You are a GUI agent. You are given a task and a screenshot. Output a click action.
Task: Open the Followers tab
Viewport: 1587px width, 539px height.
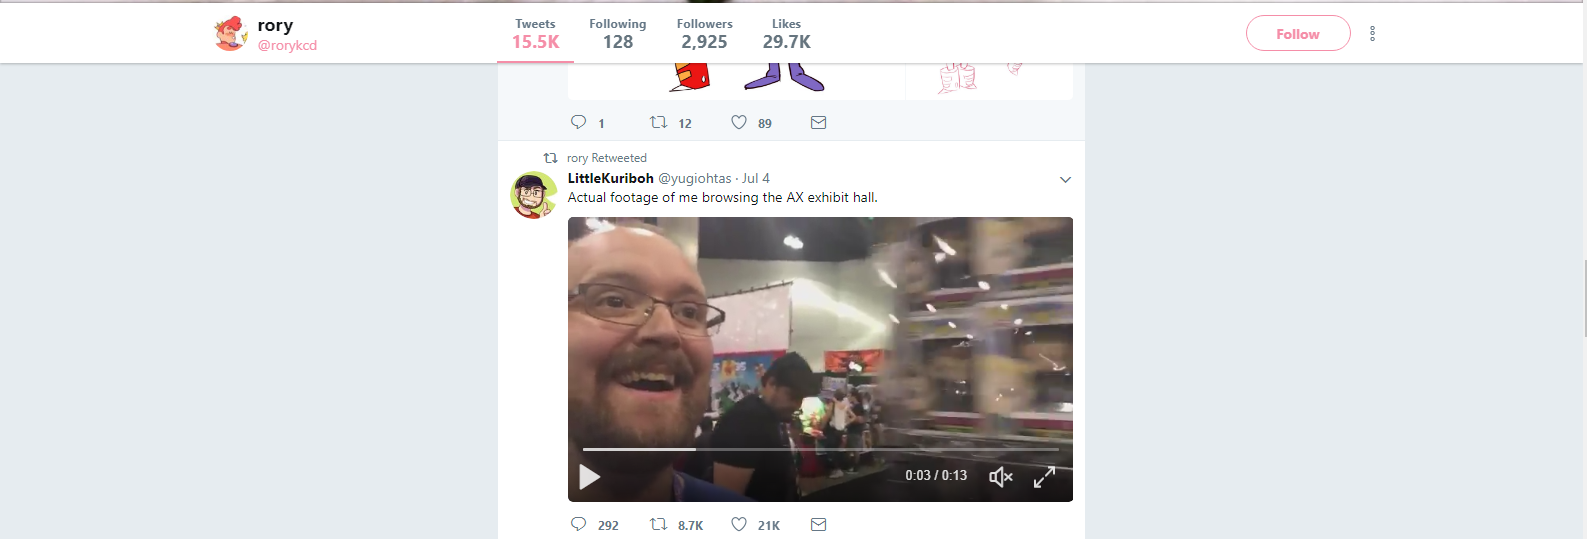point(704,33)
